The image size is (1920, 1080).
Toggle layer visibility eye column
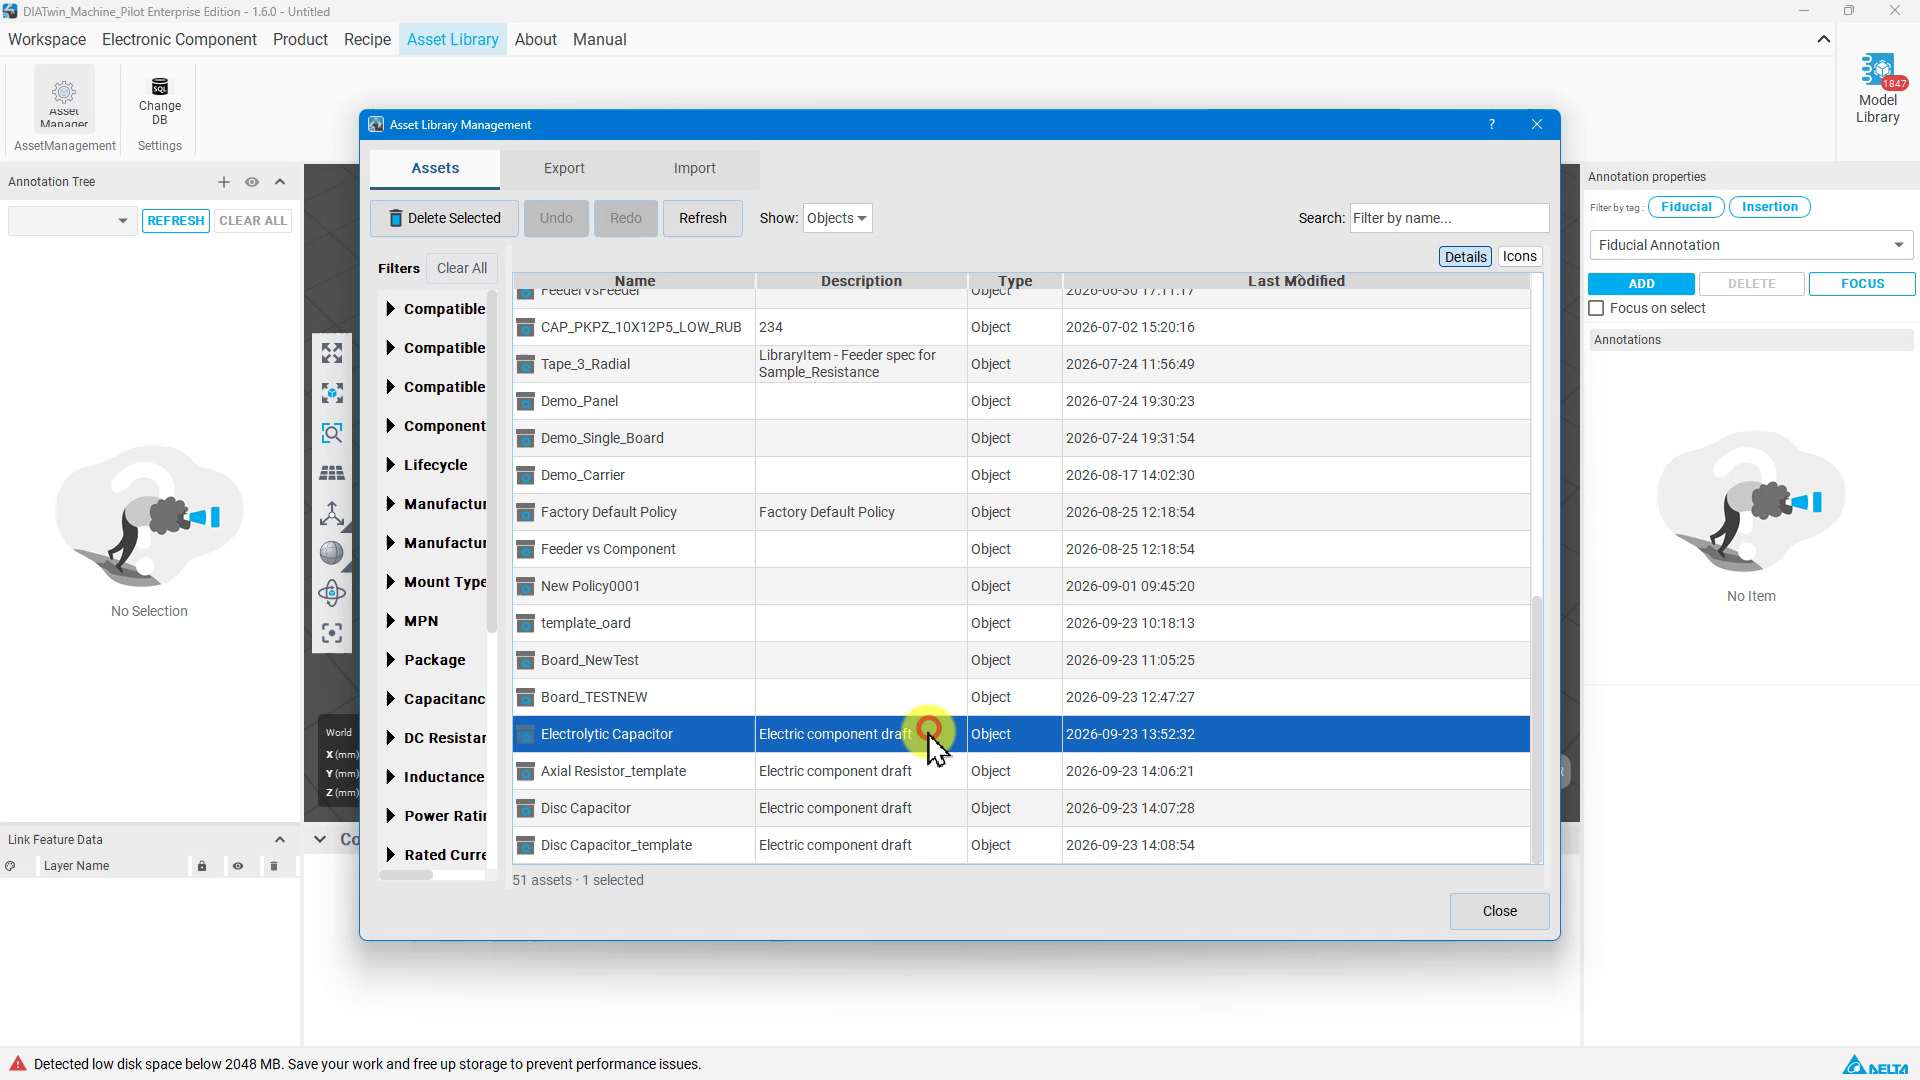coord(238,866)
